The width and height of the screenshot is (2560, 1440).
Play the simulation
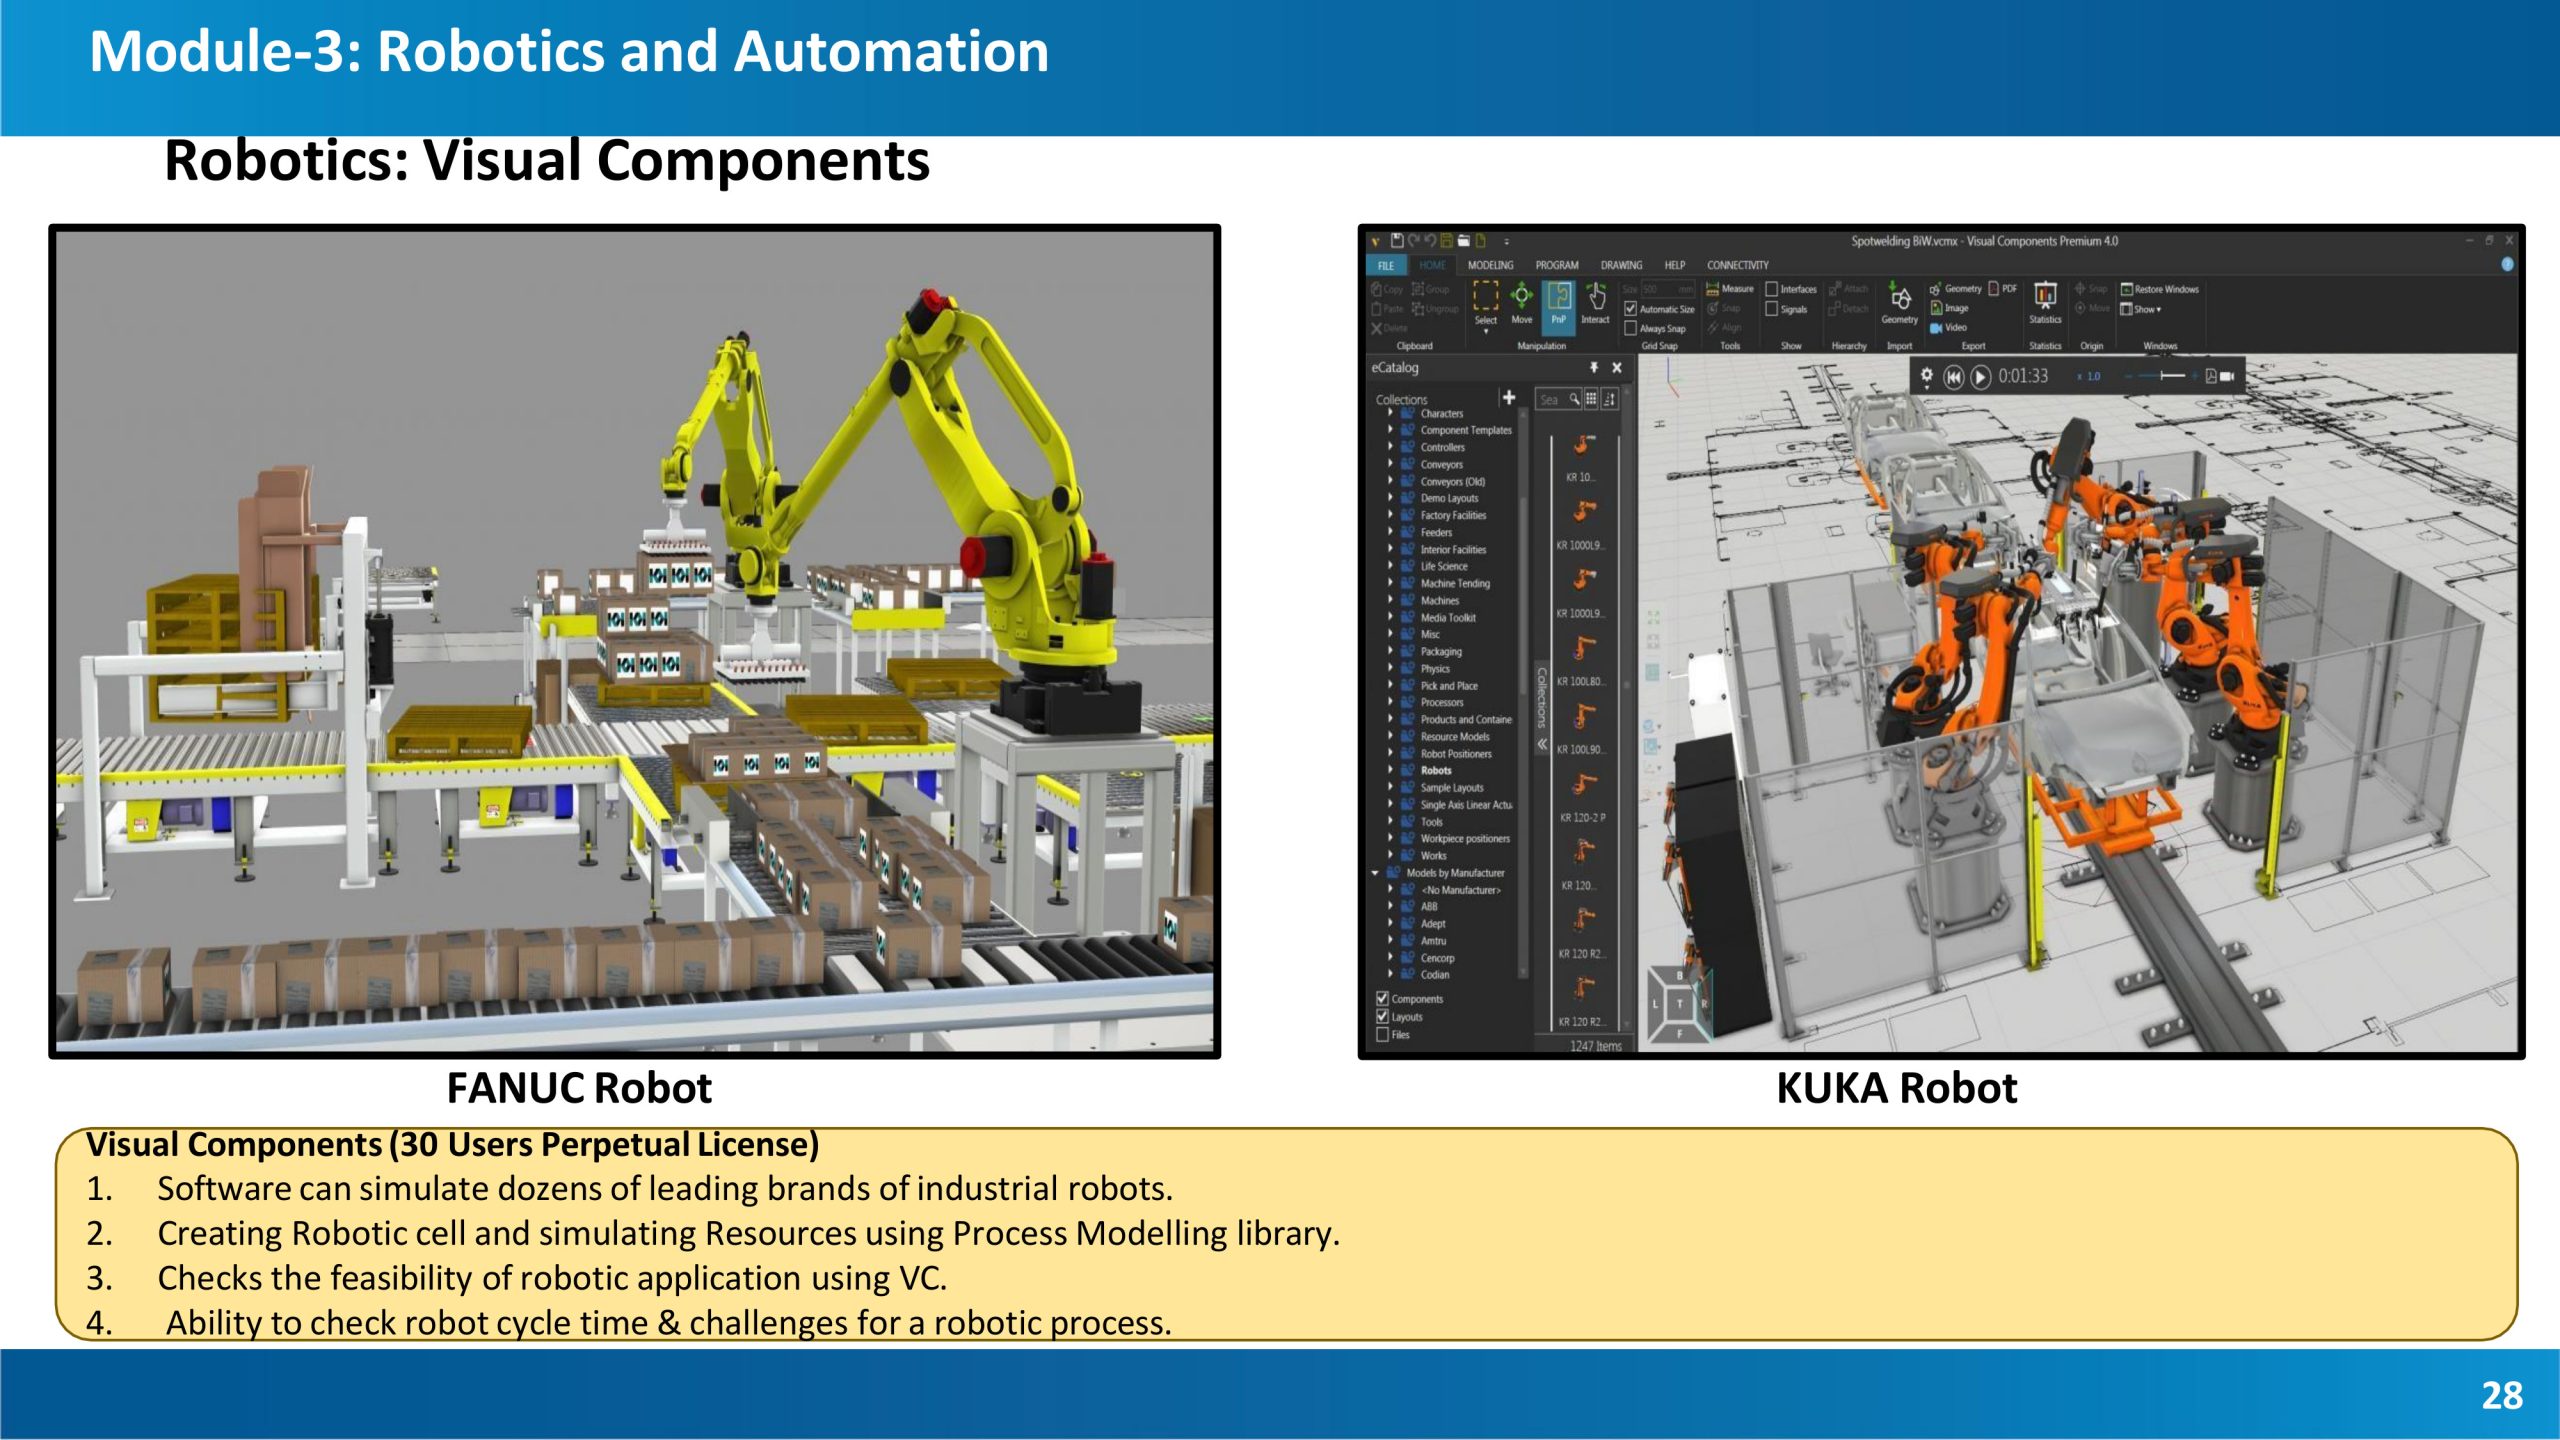1980,377
